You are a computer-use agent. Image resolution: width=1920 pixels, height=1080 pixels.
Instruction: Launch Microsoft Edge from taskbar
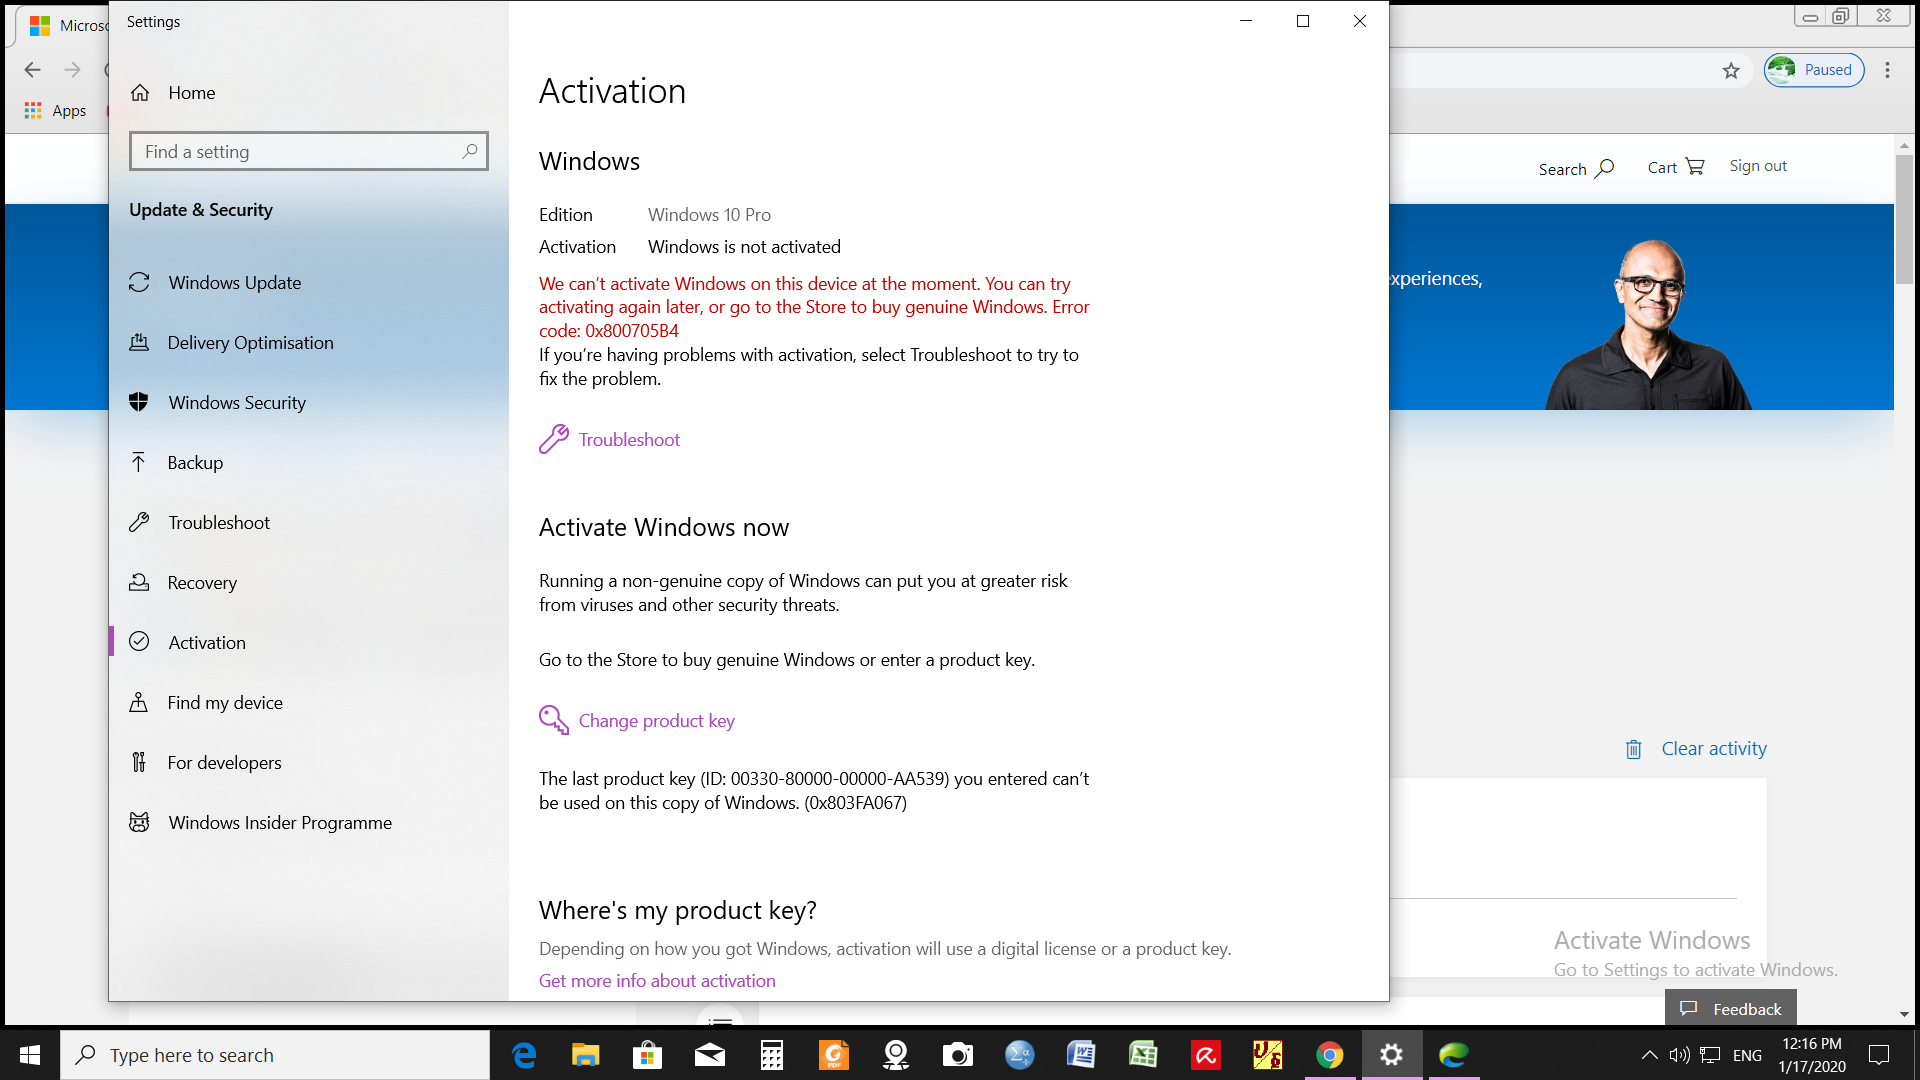coord(524,1055)
